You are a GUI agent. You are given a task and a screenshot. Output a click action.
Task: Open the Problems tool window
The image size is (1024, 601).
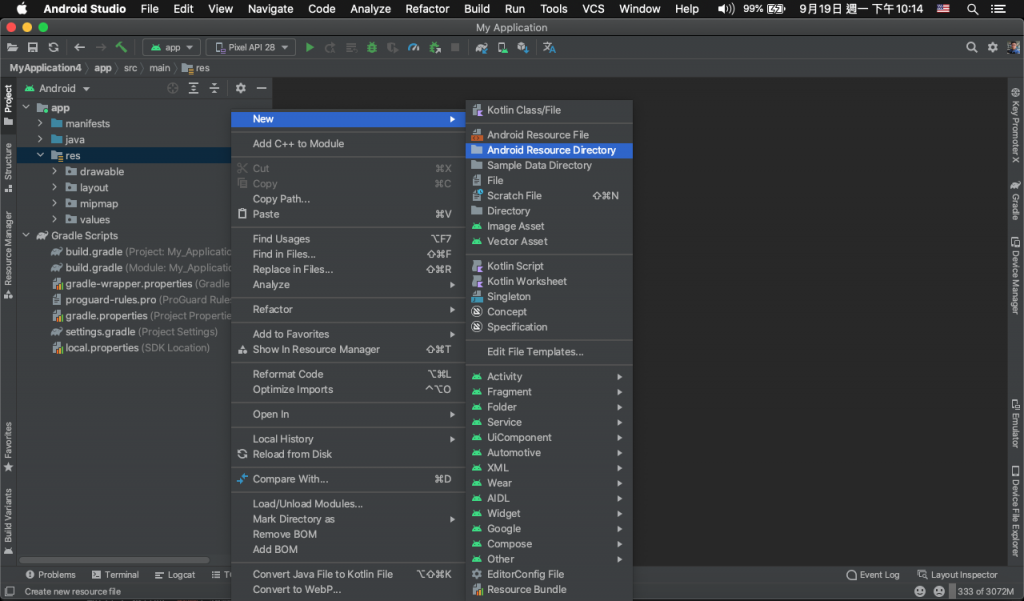[x=50, y=575]
